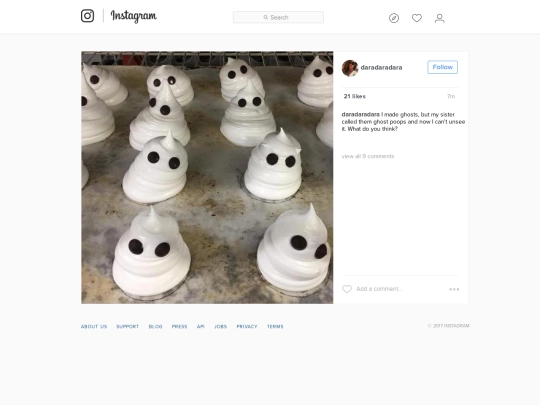
Task: Click the Instagram camera logo icon
Action: pos(87,16)
